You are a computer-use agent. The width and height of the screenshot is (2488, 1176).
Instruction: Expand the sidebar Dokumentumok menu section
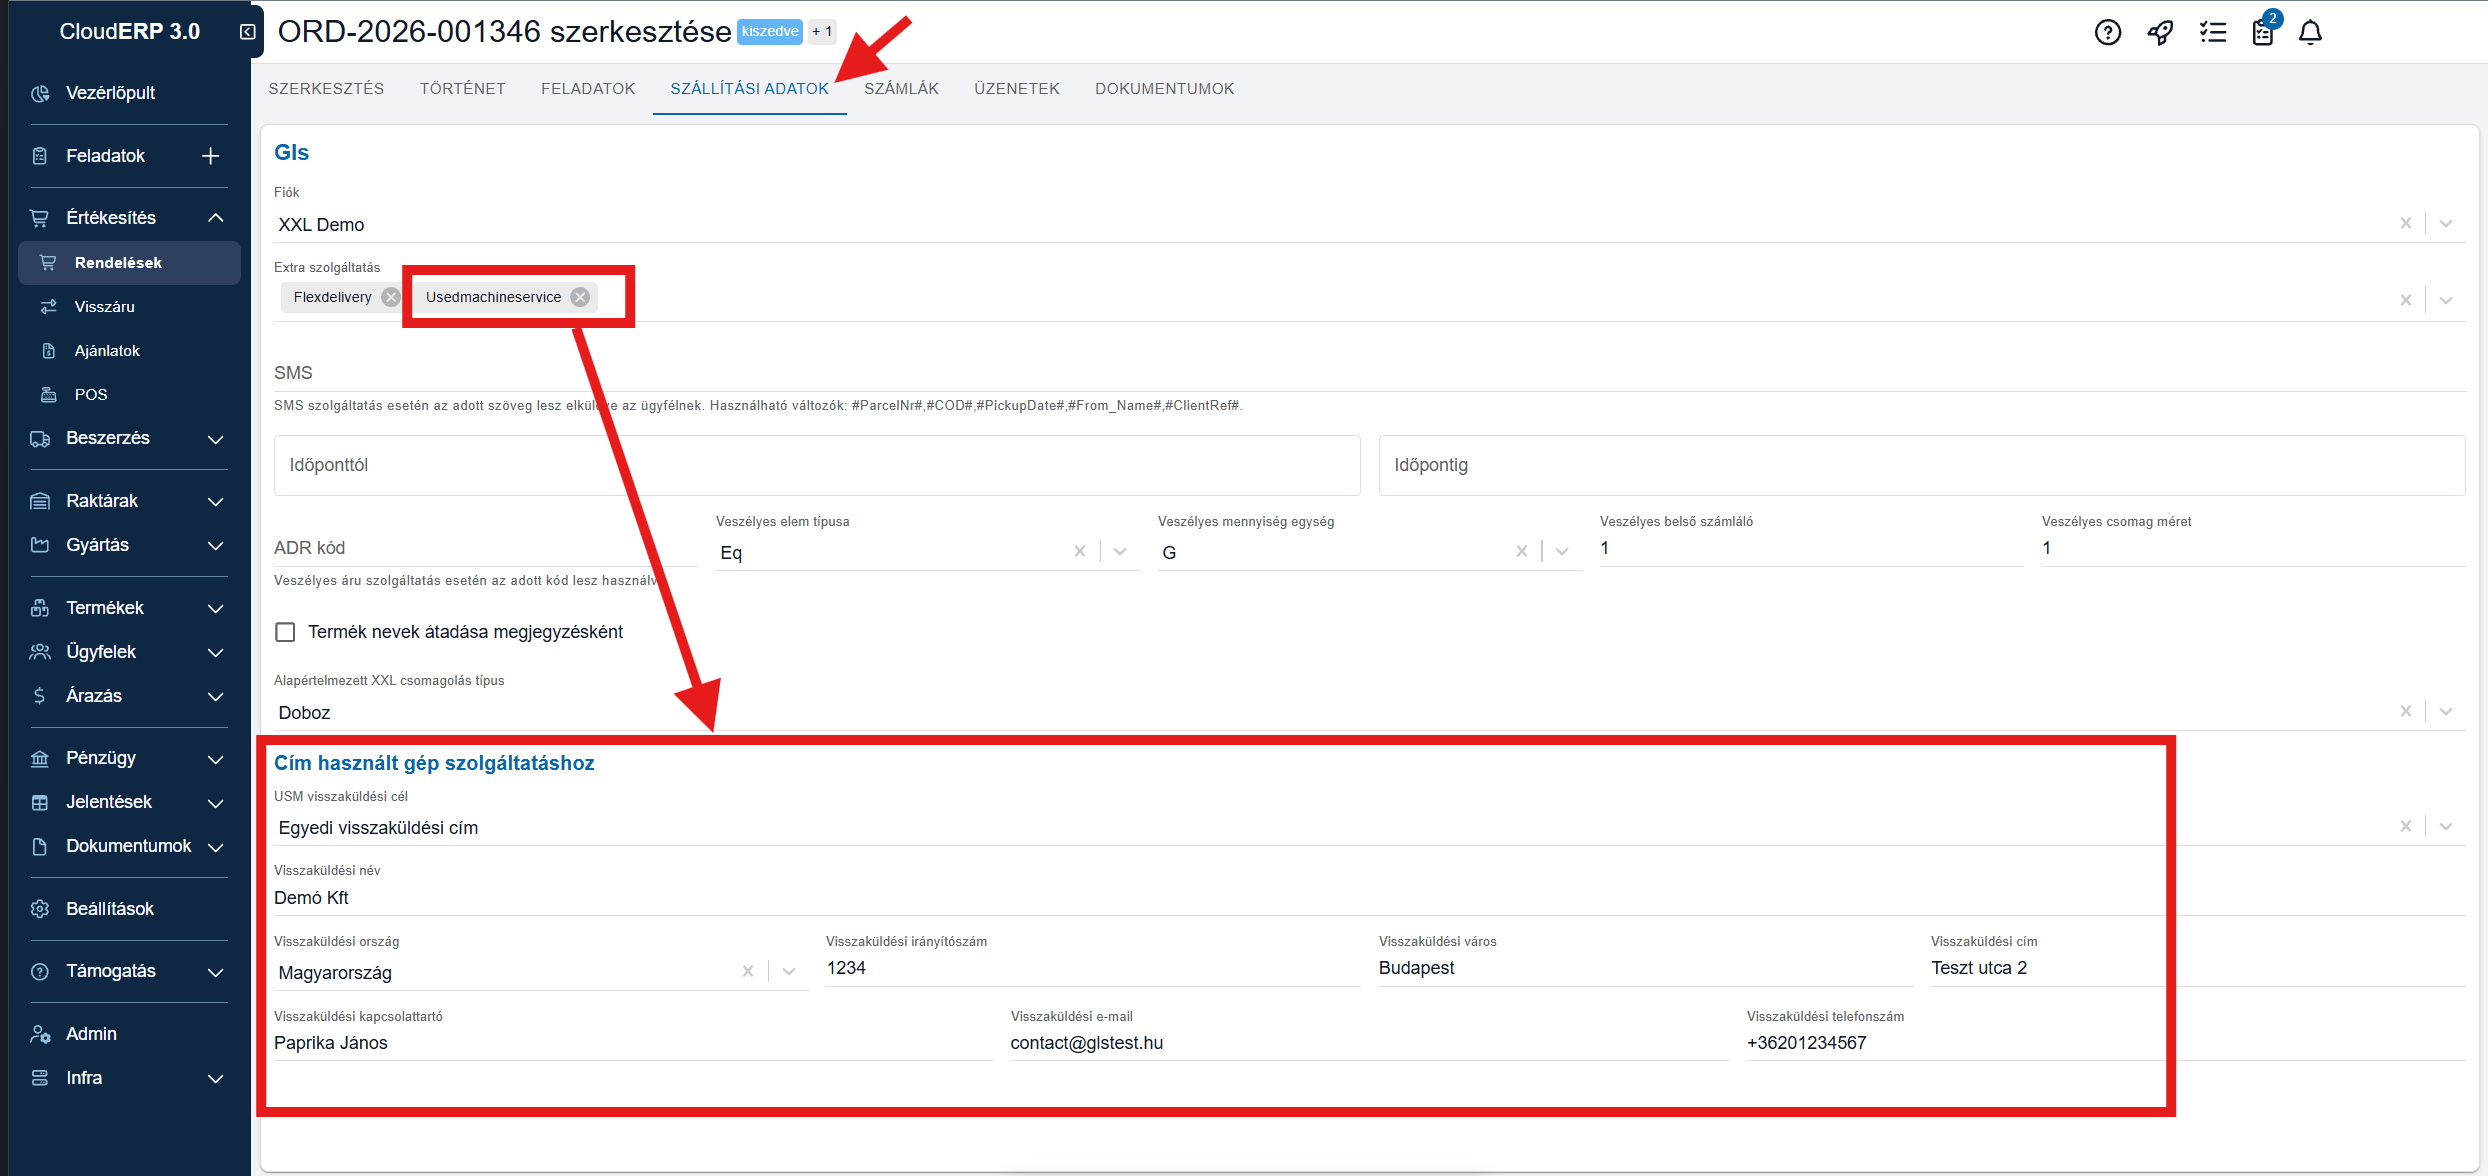point(215,847)
